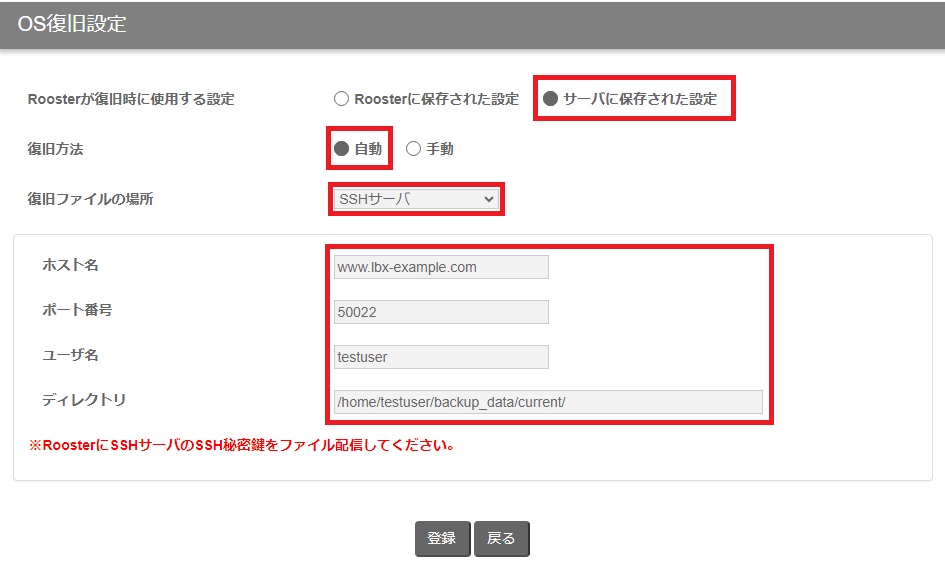945x564 pixels.
Task: Click the Roosterが復旧時に使用する設定 label
Action: (130, 99)
